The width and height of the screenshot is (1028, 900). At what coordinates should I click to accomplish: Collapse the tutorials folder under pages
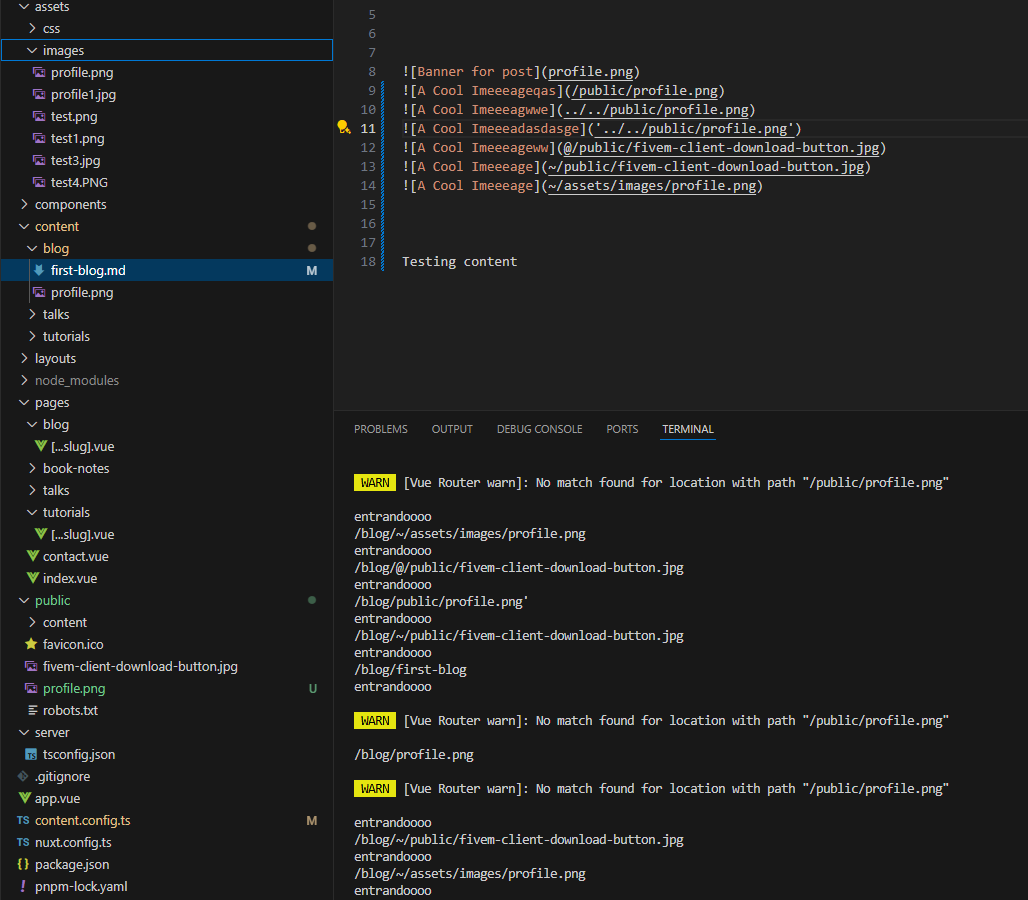[32, 512]
